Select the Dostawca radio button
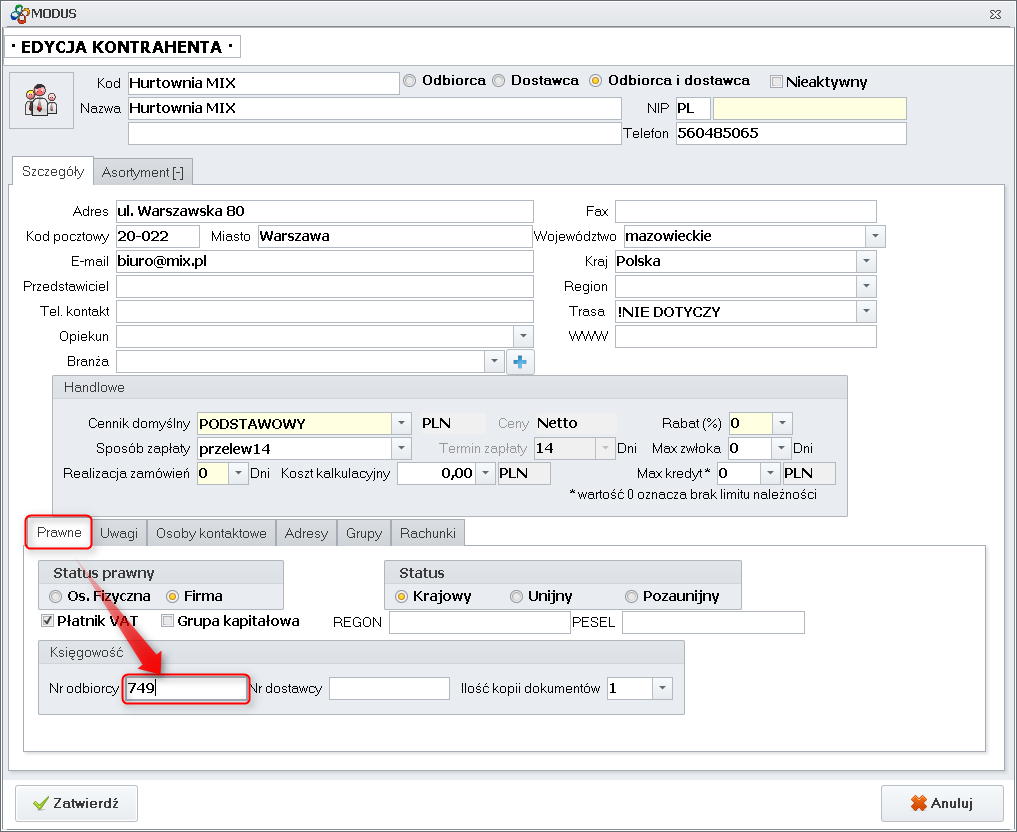Viewport: 1017px width, 832px height. click(499, 81)
